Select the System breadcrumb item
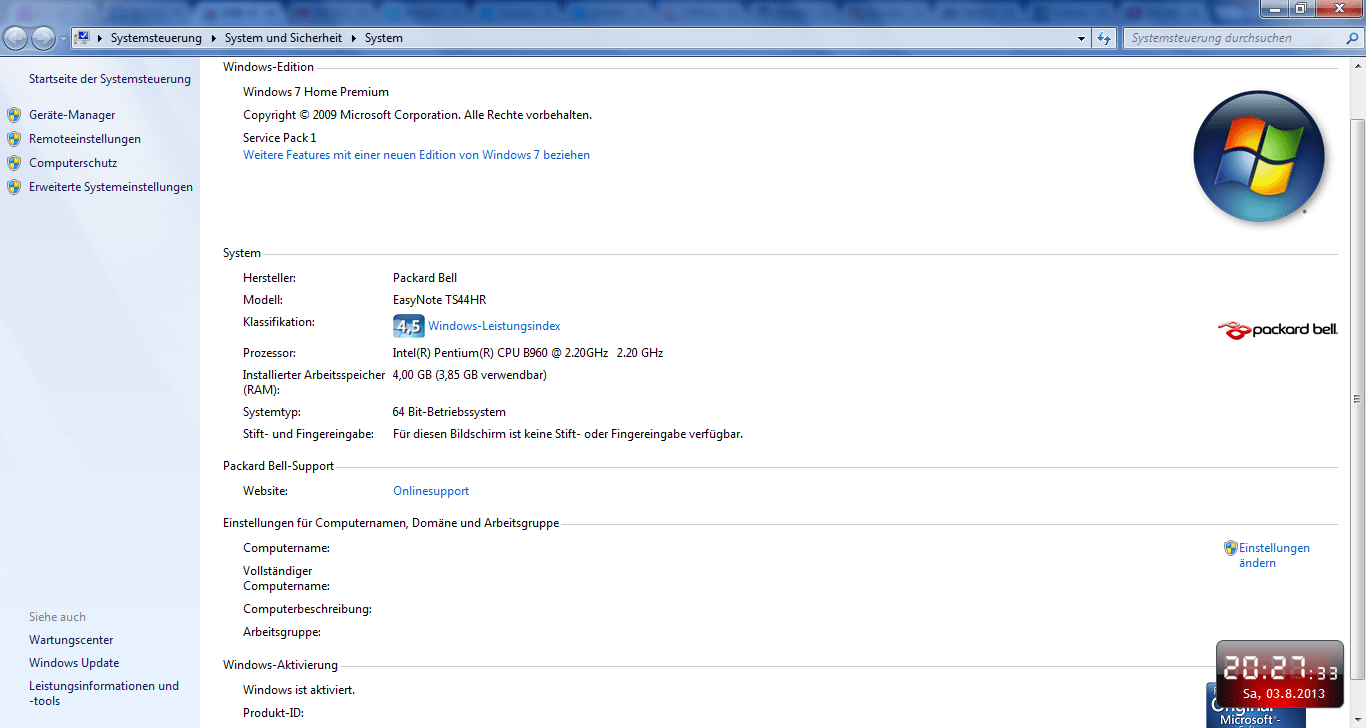 [x=384, y=38]
